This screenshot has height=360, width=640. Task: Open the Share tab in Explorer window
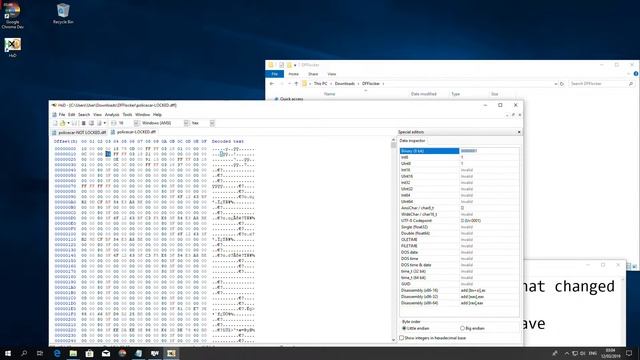(313, 74)
